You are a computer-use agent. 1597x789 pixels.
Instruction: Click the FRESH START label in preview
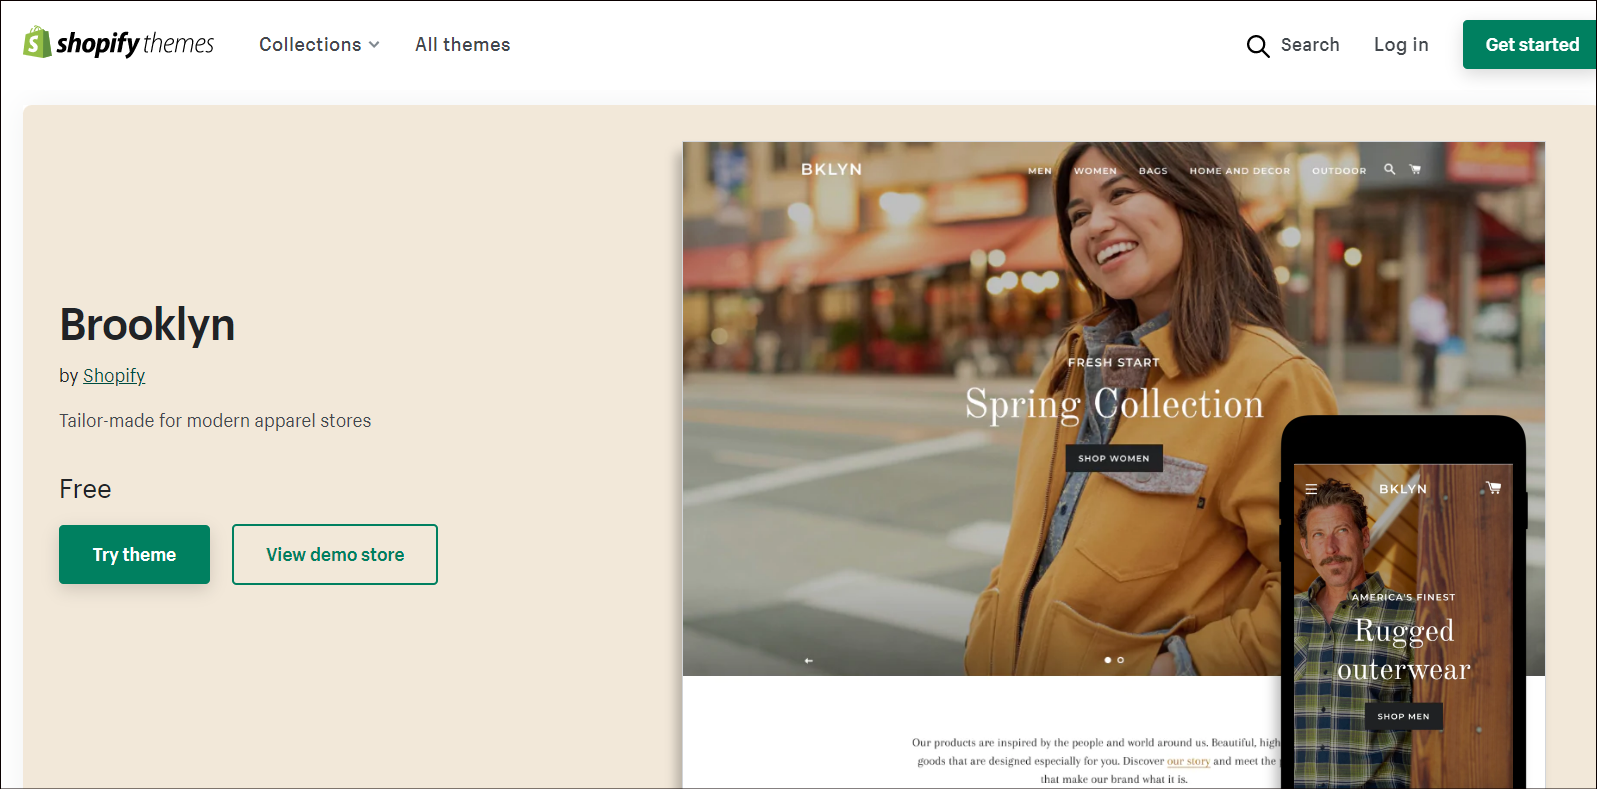[1113, 362]
